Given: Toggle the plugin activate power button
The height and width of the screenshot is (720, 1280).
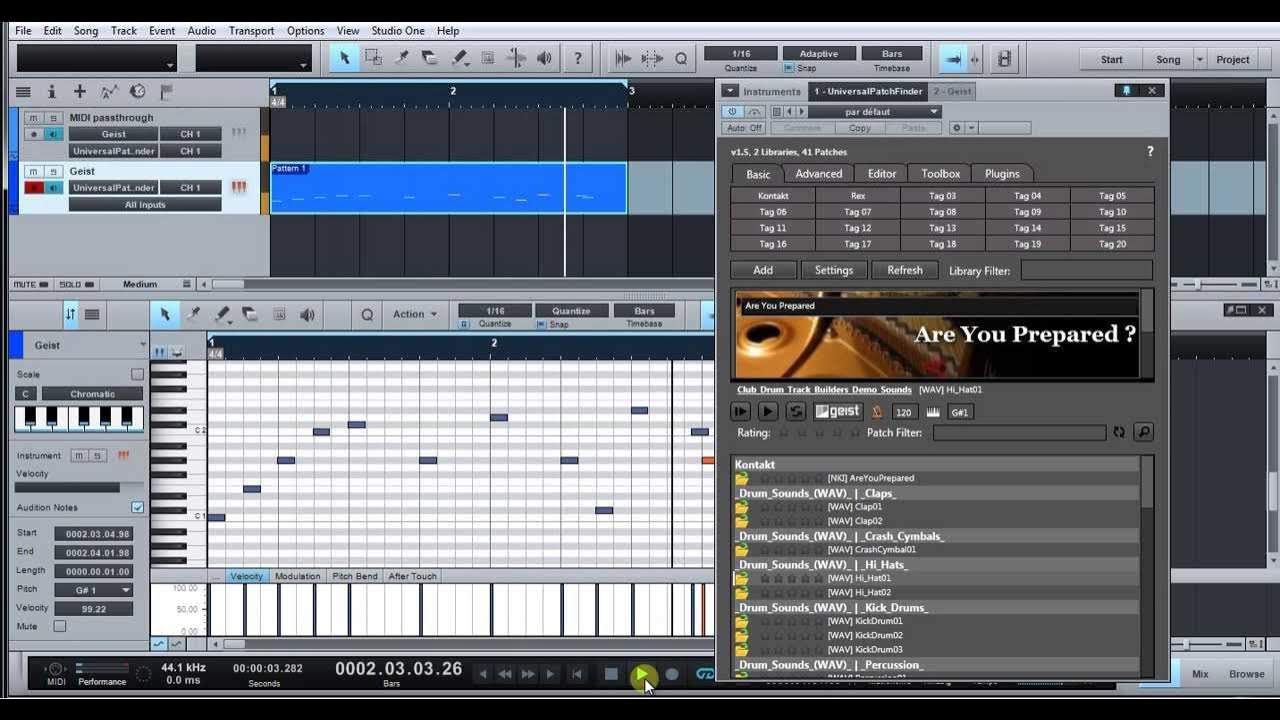Looking at the screenshot, I should pyautogui.click(x=732, y=112).
